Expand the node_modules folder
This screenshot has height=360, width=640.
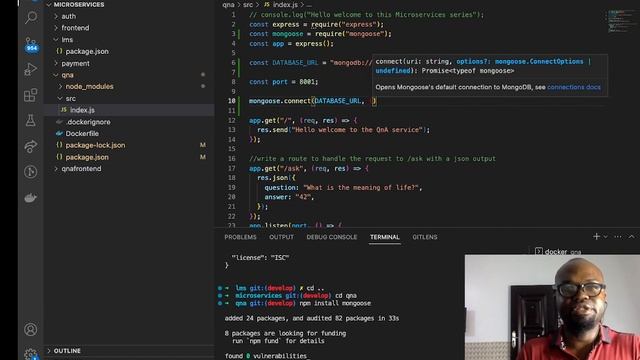pyautogui.click(x=60, y=87)
